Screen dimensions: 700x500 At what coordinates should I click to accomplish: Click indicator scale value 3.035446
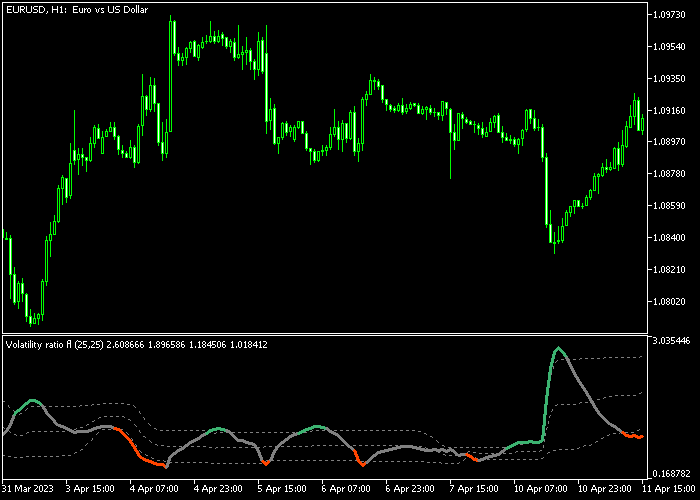pyautogui.click(x=671, y=341)
